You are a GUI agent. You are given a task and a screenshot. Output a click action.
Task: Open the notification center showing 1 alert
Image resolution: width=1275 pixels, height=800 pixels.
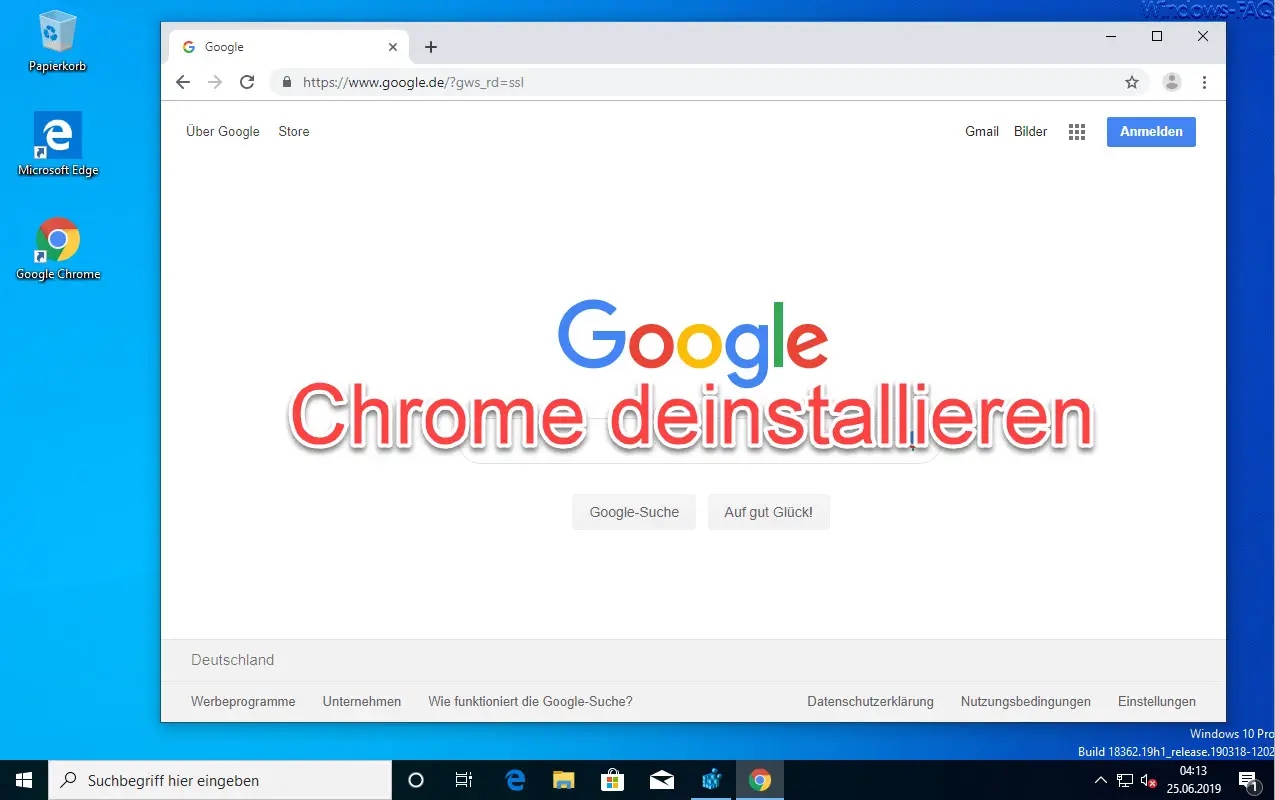tap(1249, 779)
